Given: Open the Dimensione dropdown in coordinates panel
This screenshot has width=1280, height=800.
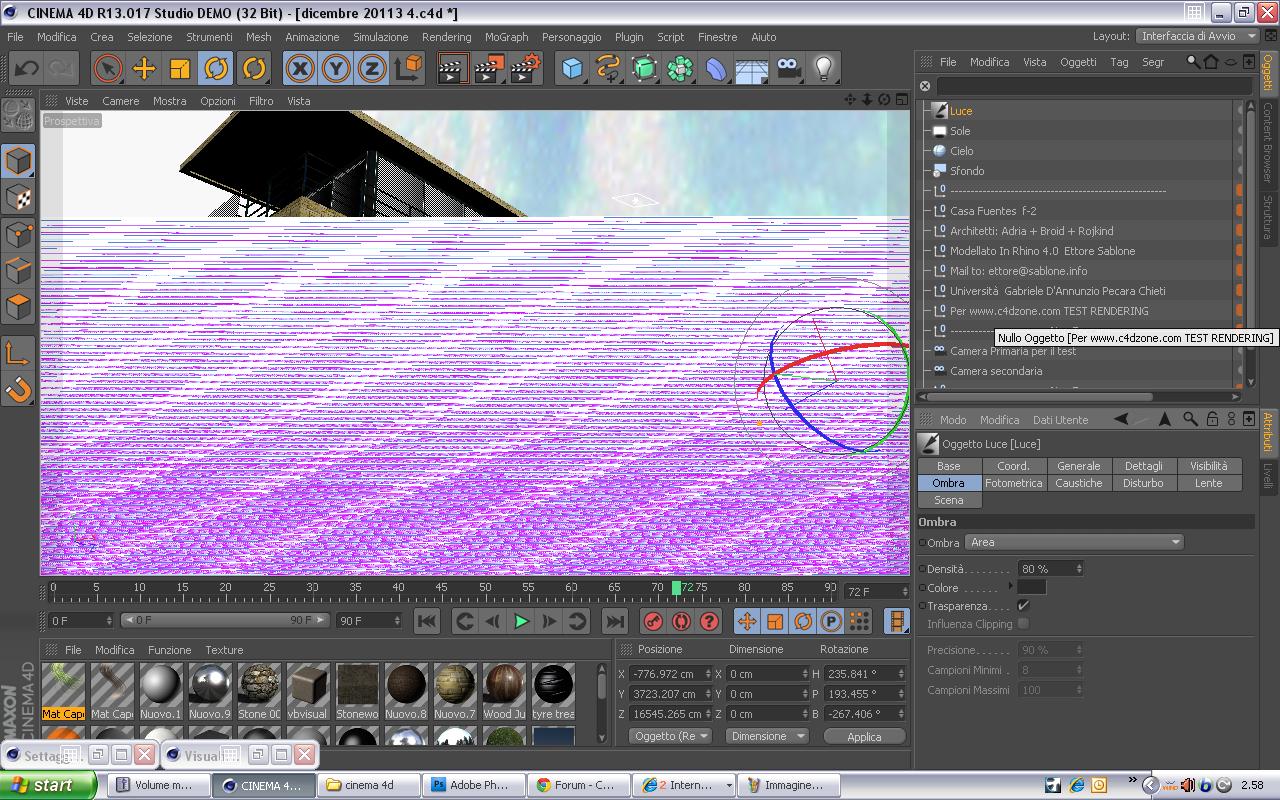Looking at the screenshot, I should (766, 736).
